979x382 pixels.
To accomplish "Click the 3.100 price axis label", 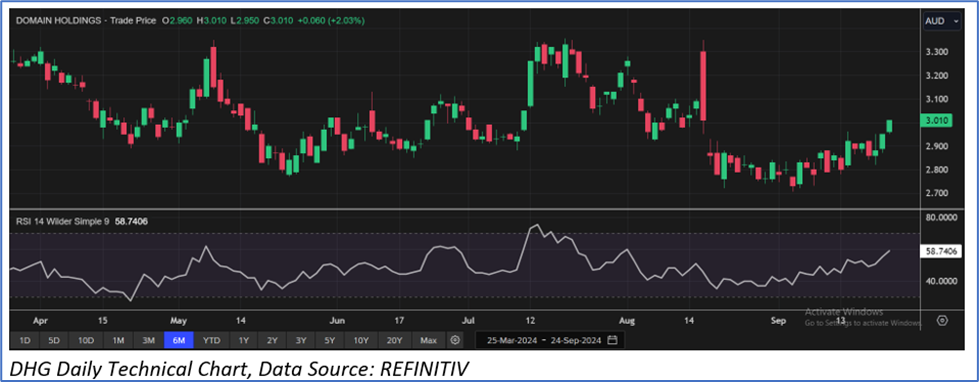I will click(937, 99).
